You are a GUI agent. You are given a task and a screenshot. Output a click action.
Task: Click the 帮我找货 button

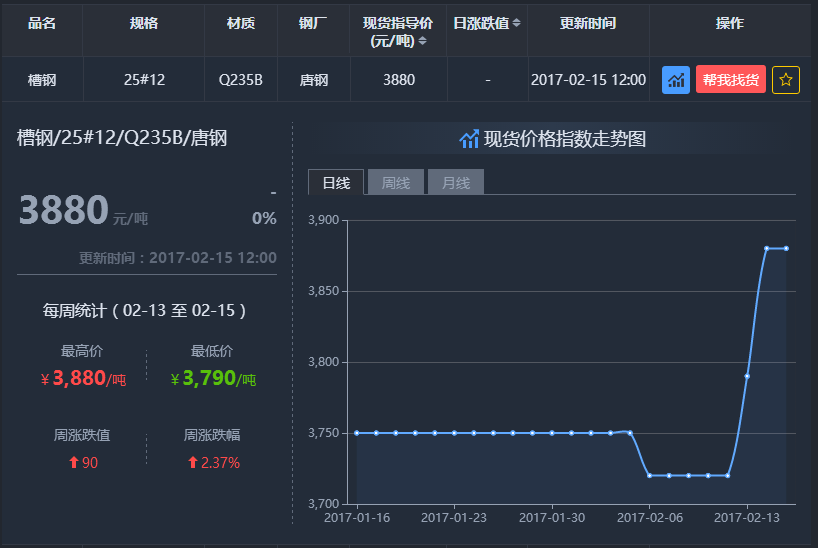point(730,80)
